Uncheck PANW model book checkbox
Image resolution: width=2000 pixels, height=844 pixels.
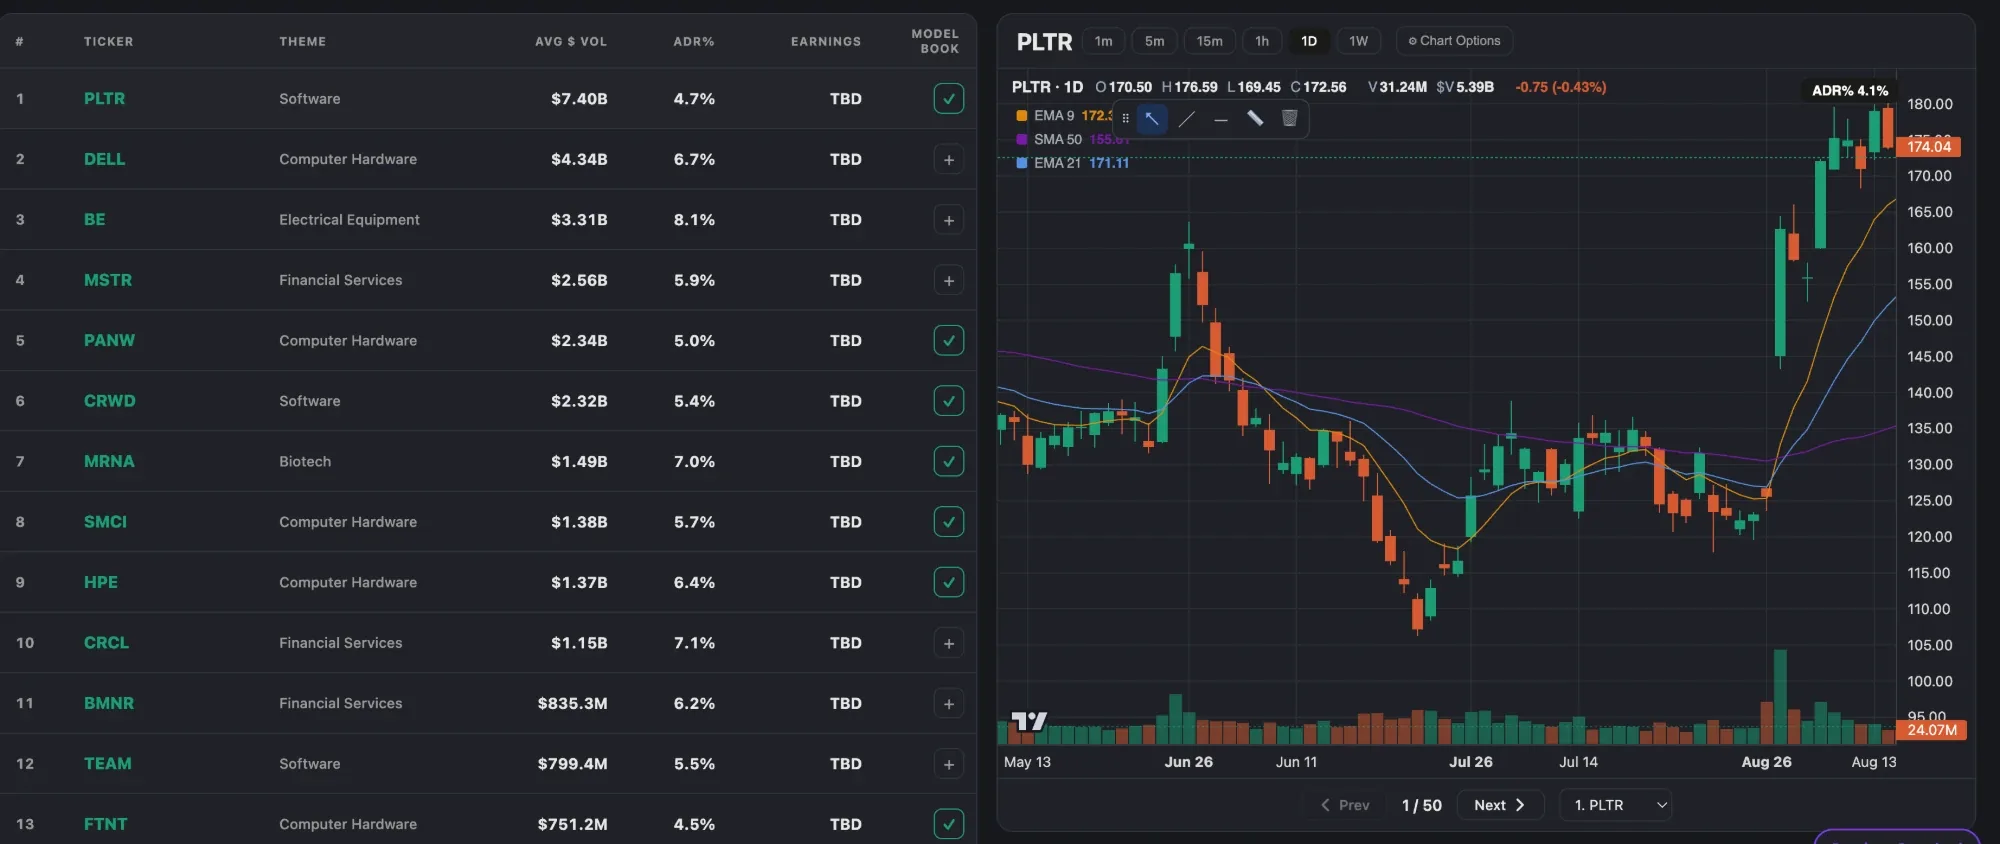point(949,341)
